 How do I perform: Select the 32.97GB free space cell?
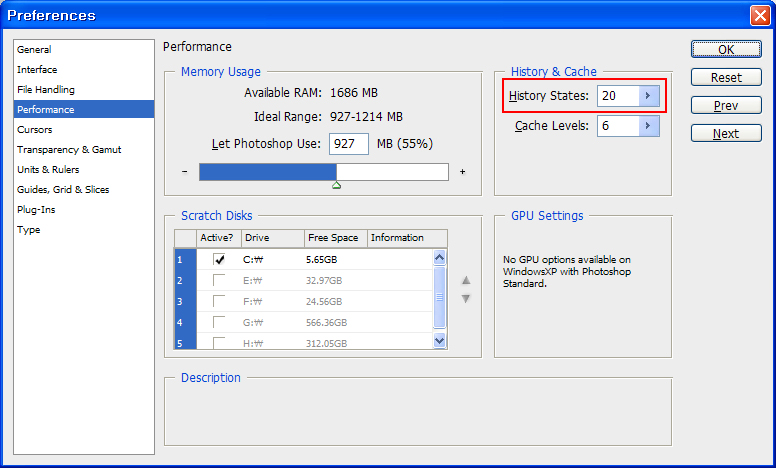[x=324, y=281]
